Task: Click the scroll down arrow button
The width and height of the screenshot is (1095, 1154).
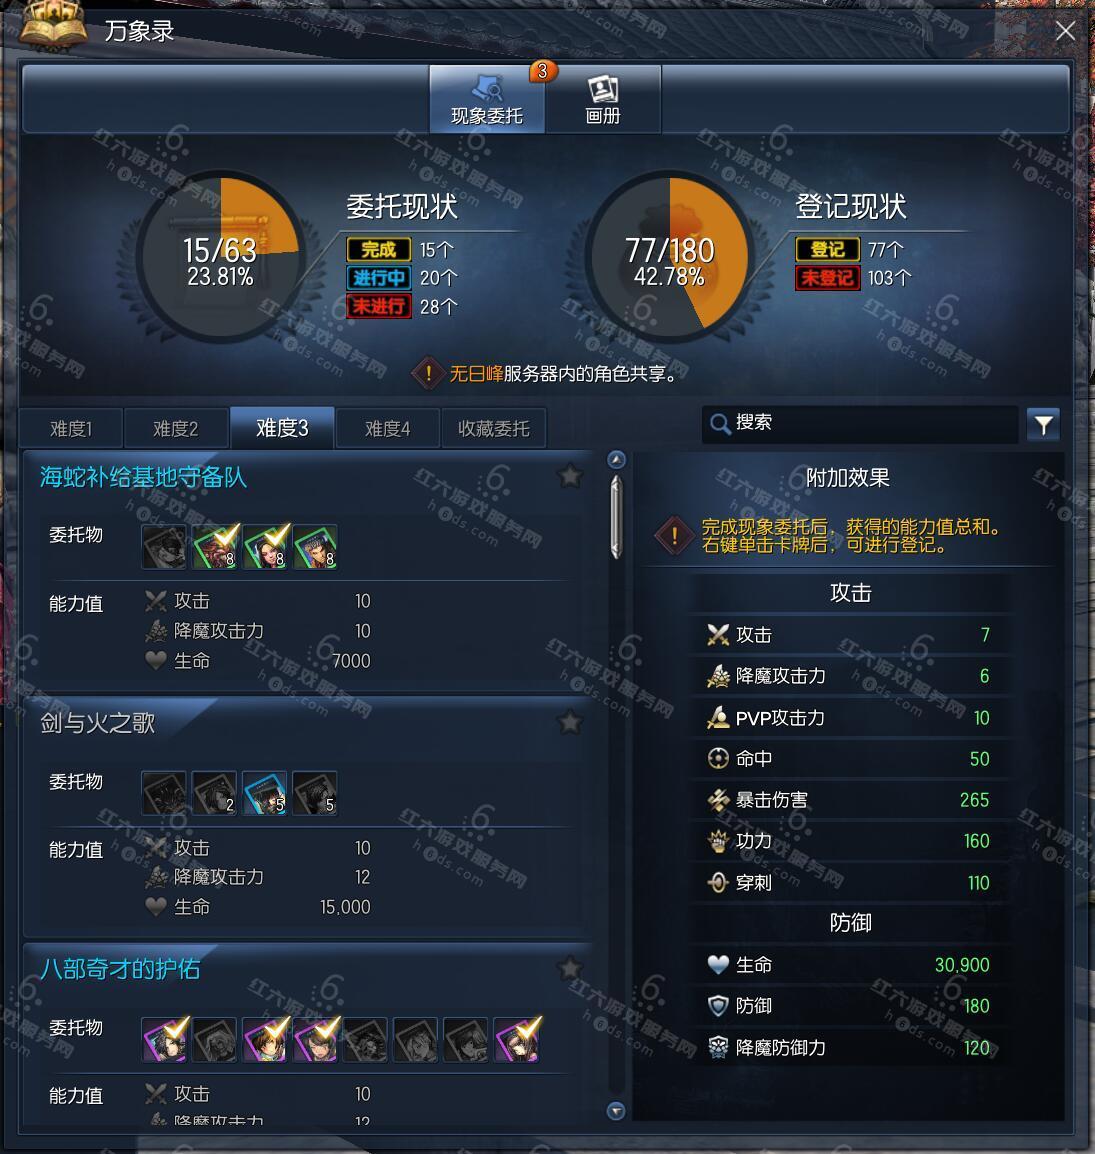Action: tap(617, 1111)
